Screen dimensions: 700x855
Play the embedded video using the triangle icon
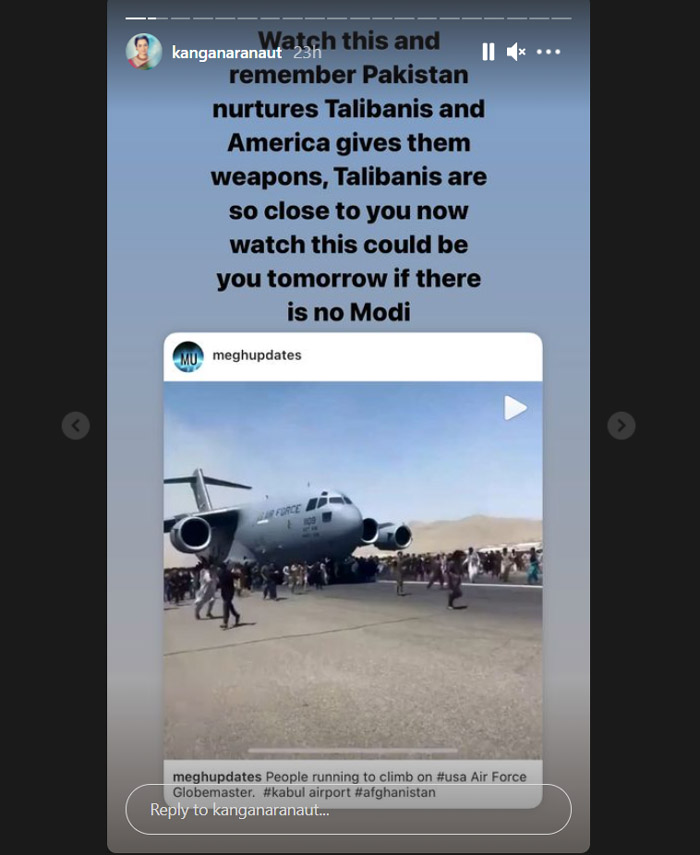tap(515, 408)
